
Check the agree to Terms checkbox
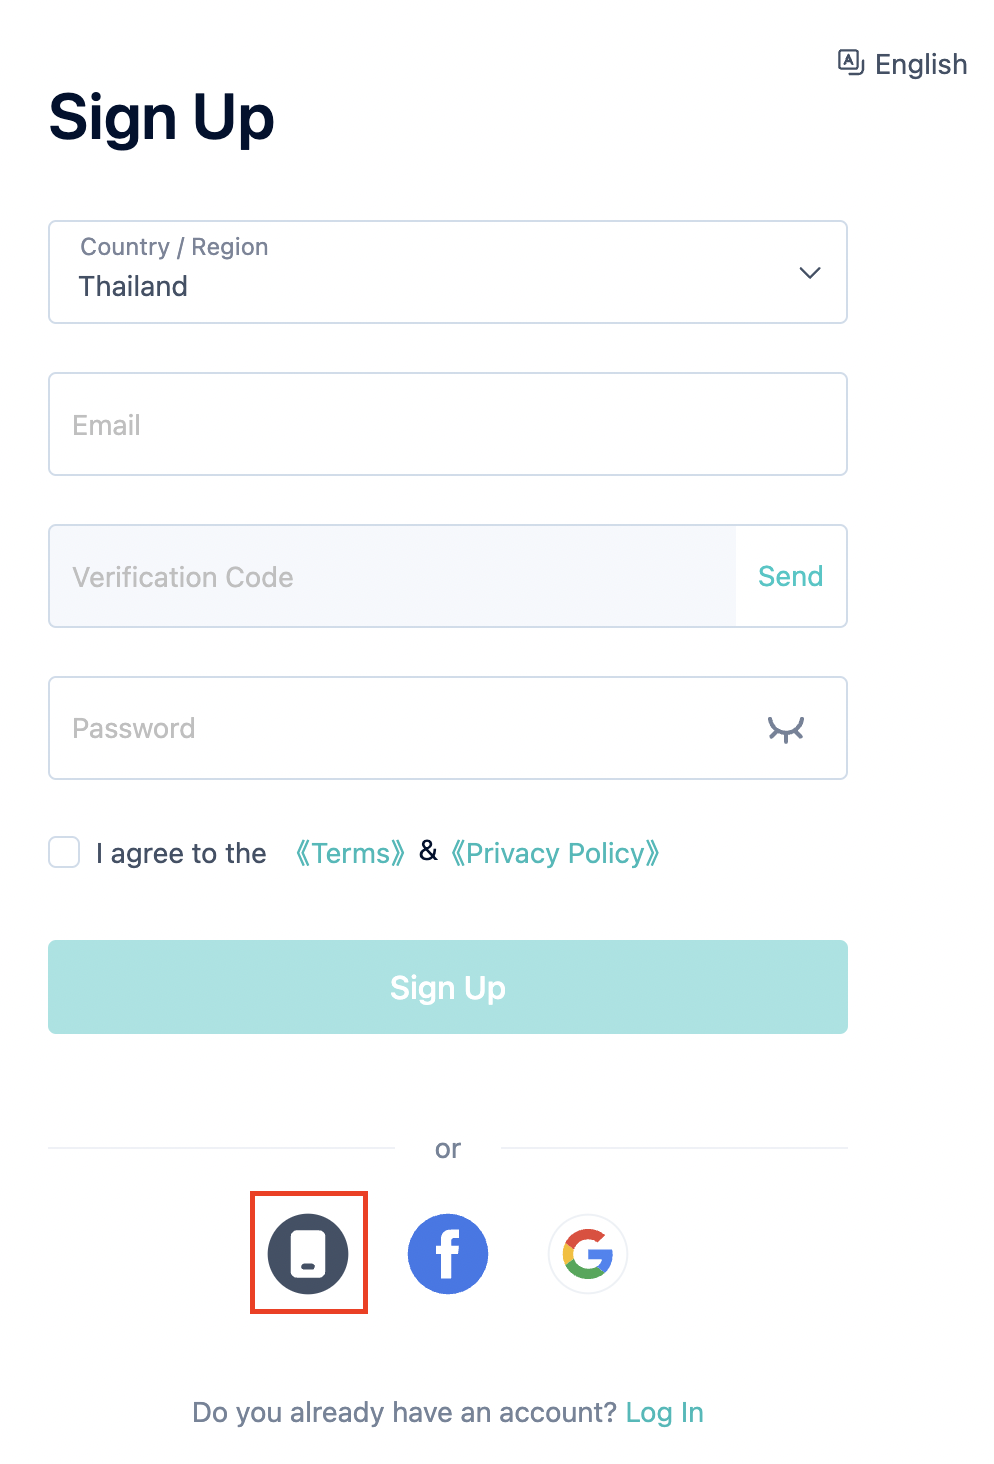click(x=64, y=852)
